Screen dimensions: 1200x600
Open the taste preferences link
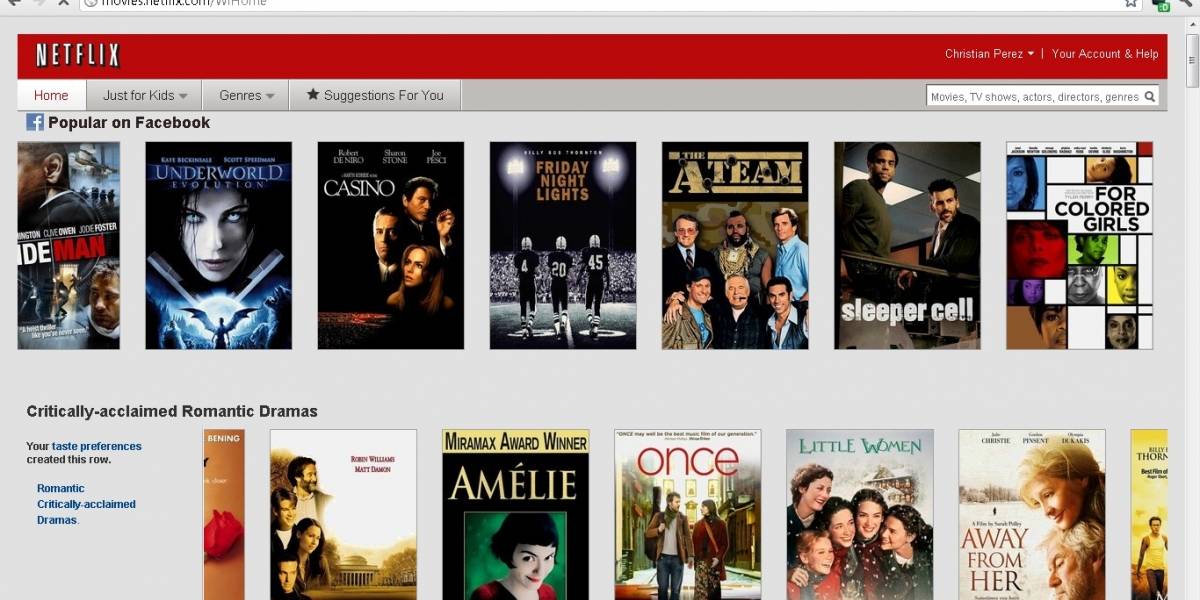click(97, 446)
